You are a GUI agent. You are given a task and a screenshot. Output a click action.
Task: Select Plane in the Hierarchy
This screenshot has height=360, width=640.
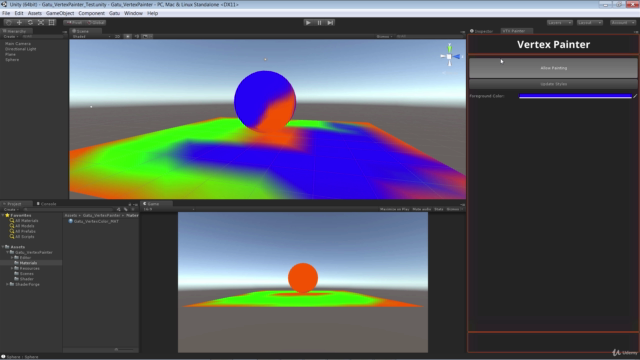10,54
